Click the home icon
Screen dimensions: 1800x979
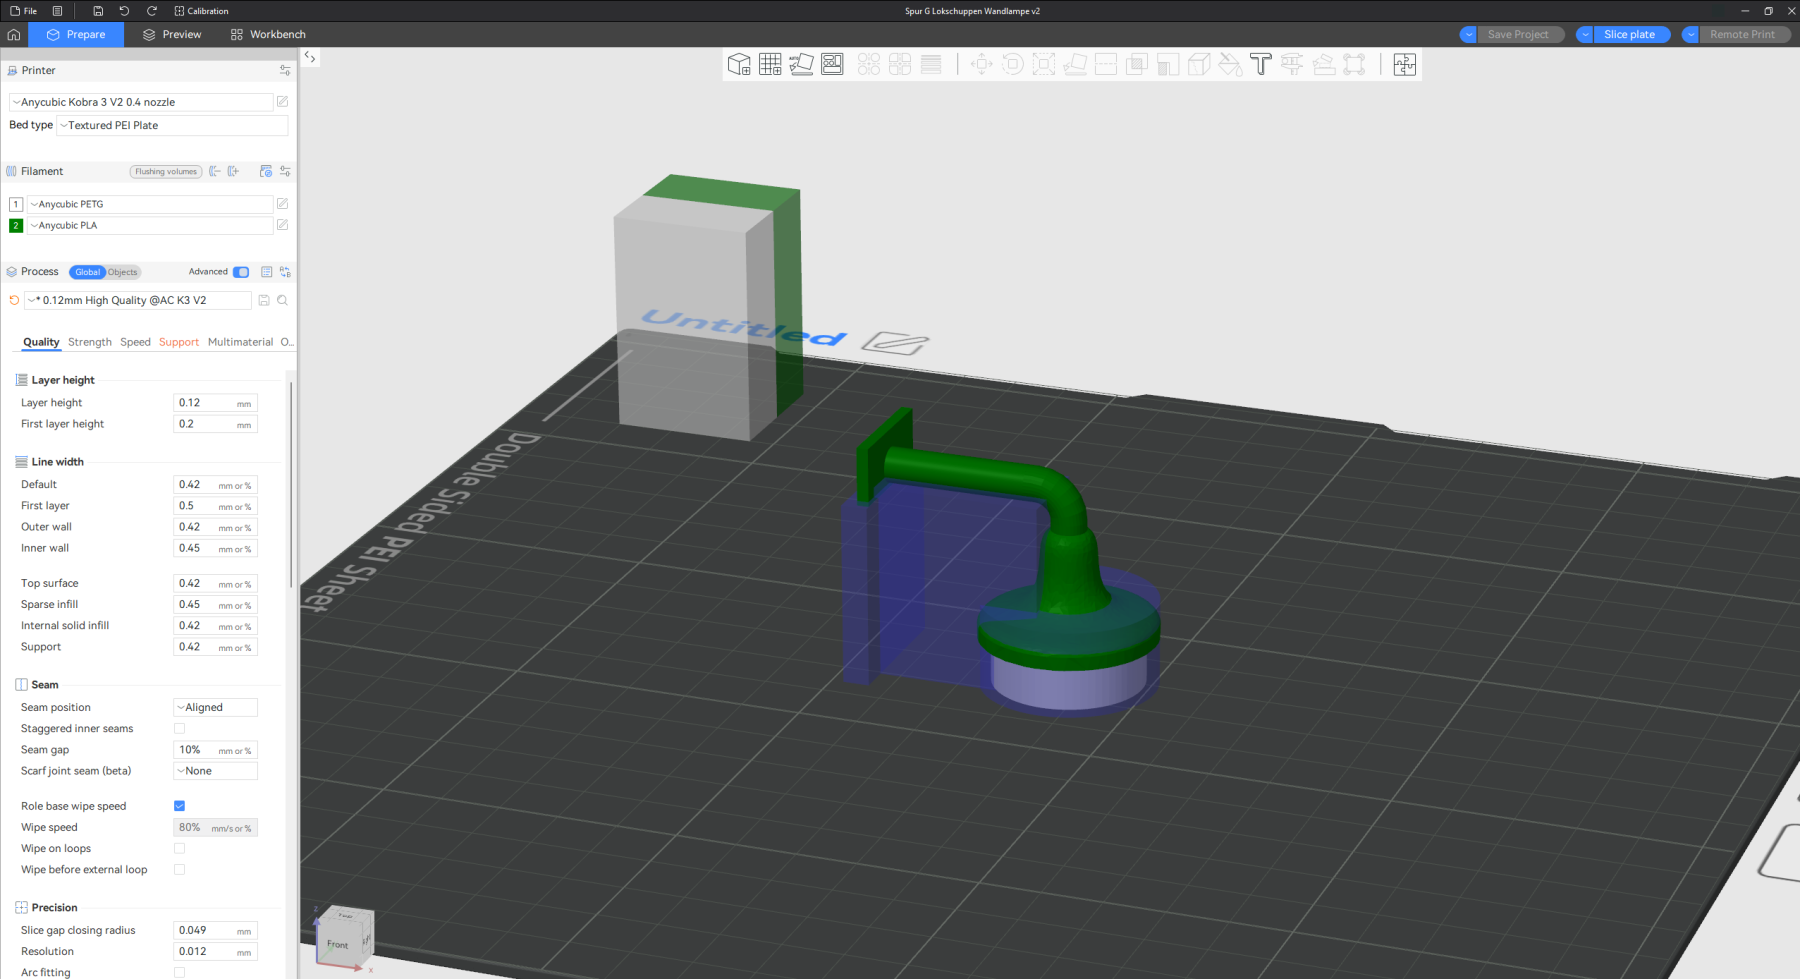14,34
